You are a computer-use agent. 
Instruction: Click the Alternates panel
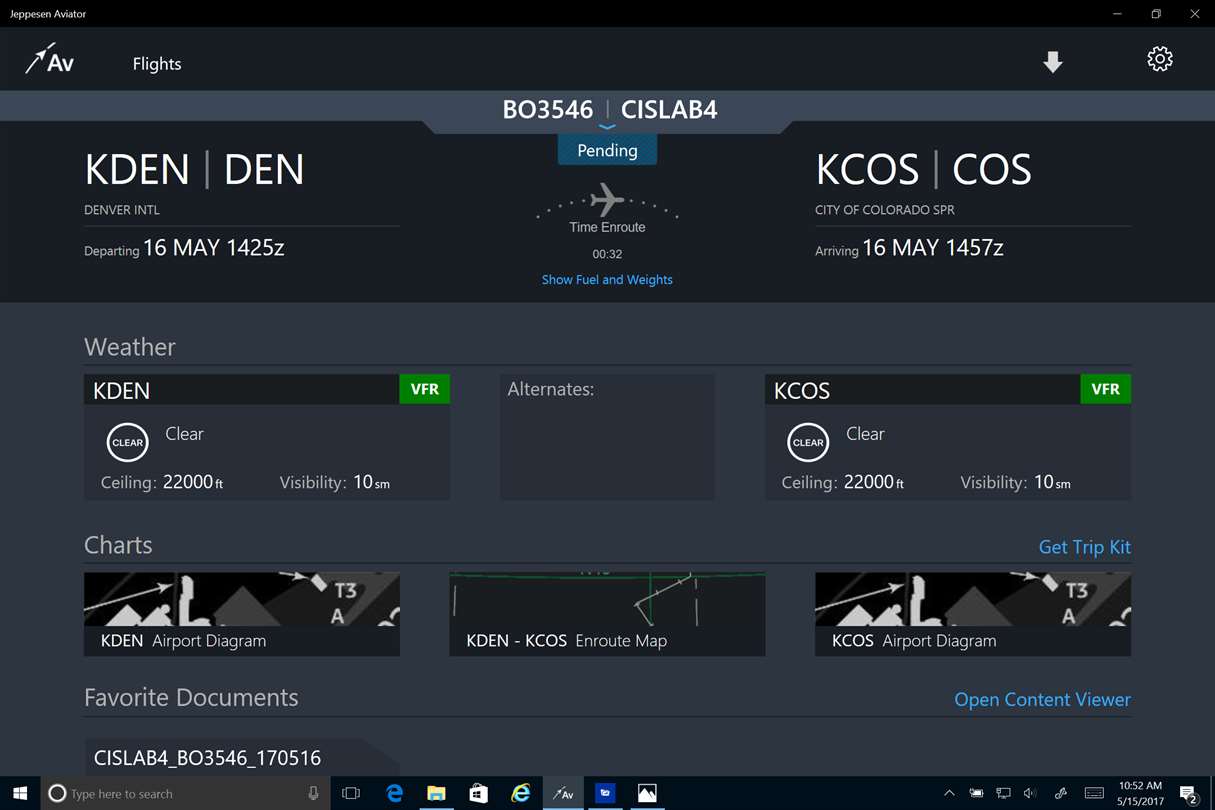(x=607, y=437)
